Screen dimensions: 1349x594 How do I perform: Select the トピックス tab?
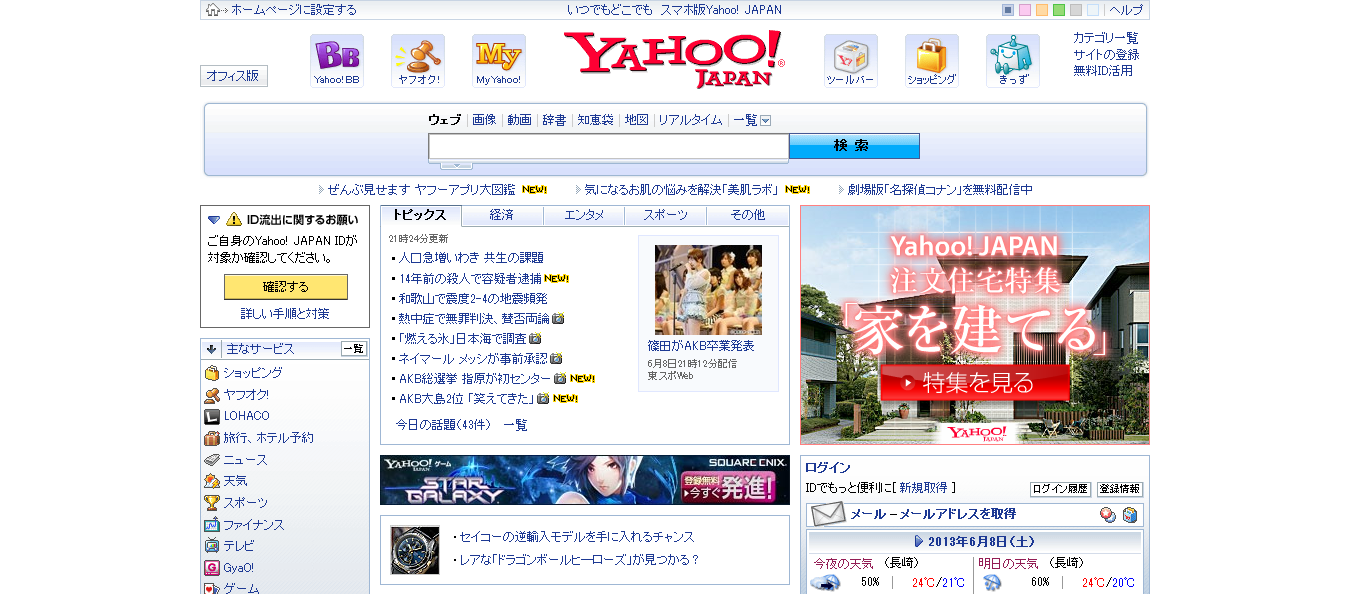click(420, 215)
